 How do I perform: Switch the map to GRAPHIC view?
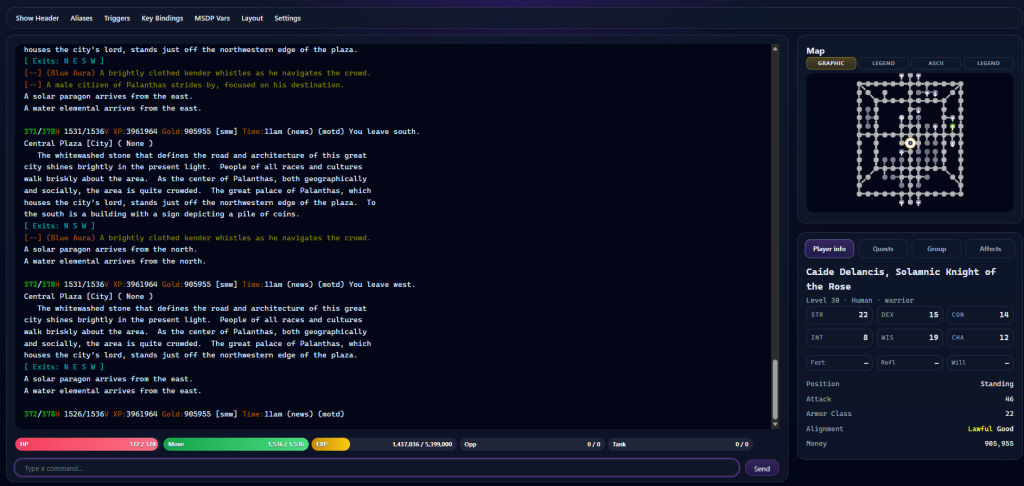tap(831, 63)
